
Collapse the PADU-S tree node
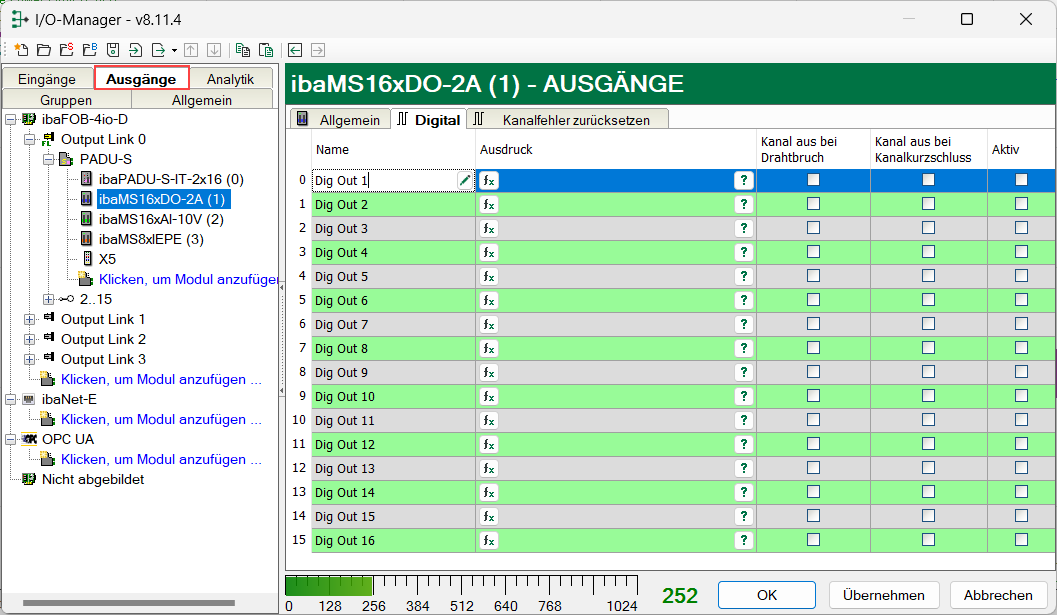[48, 159]
